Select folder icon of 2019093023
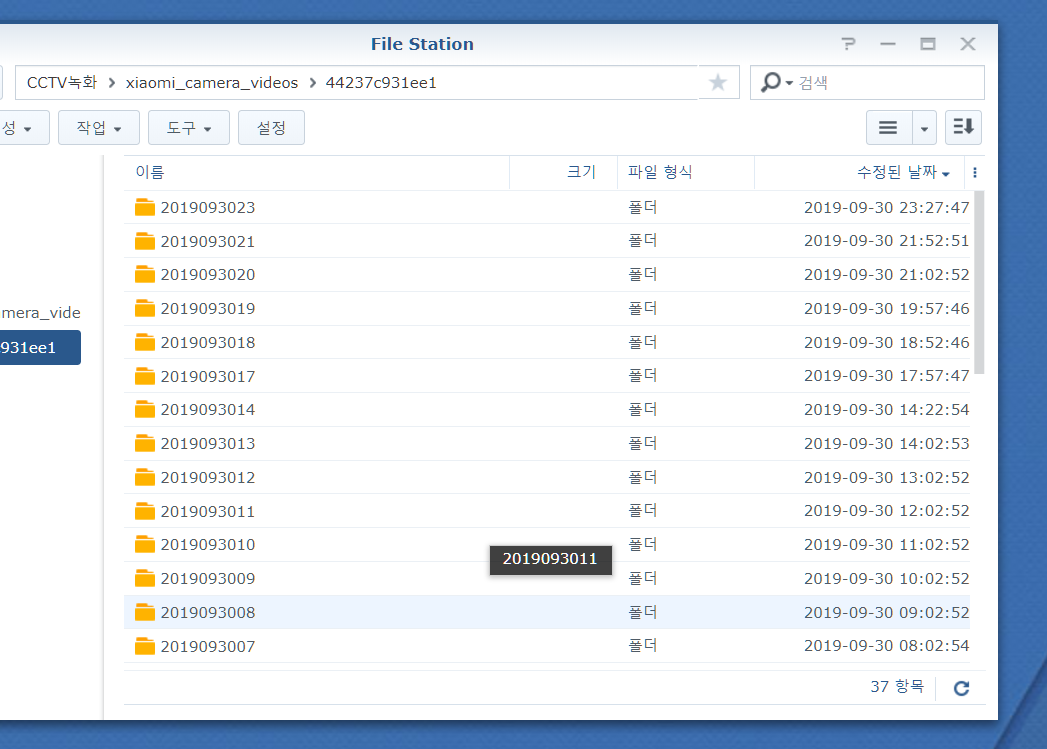 144,207
